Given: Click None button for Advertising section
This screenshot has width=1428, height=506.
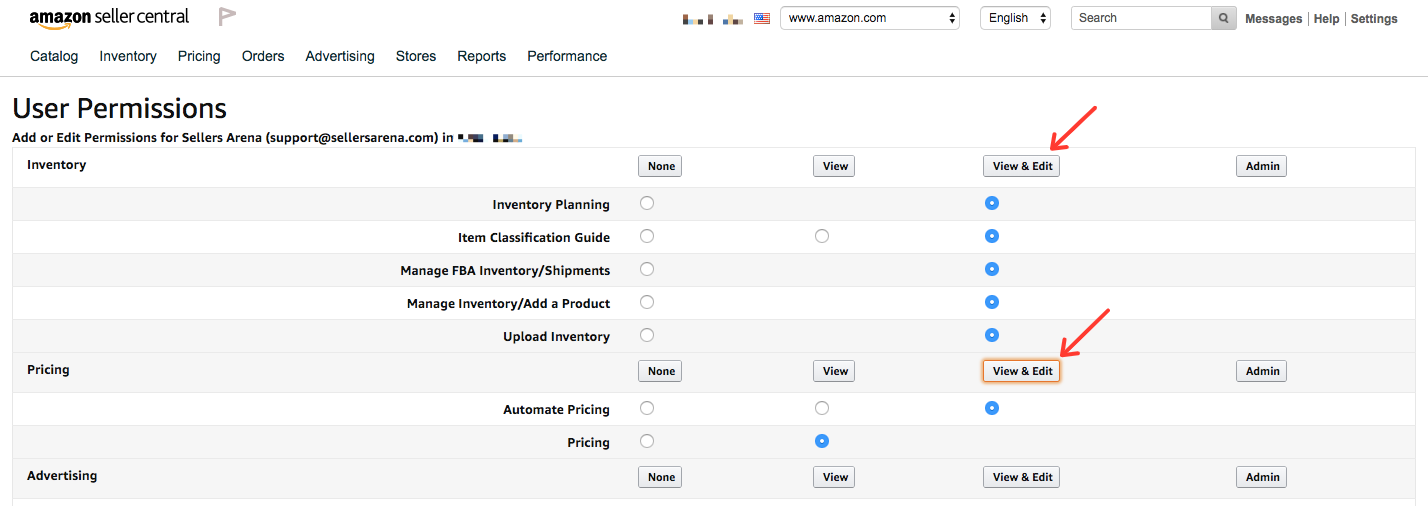Looking at the screenshot, I should [x=661, y=477].
